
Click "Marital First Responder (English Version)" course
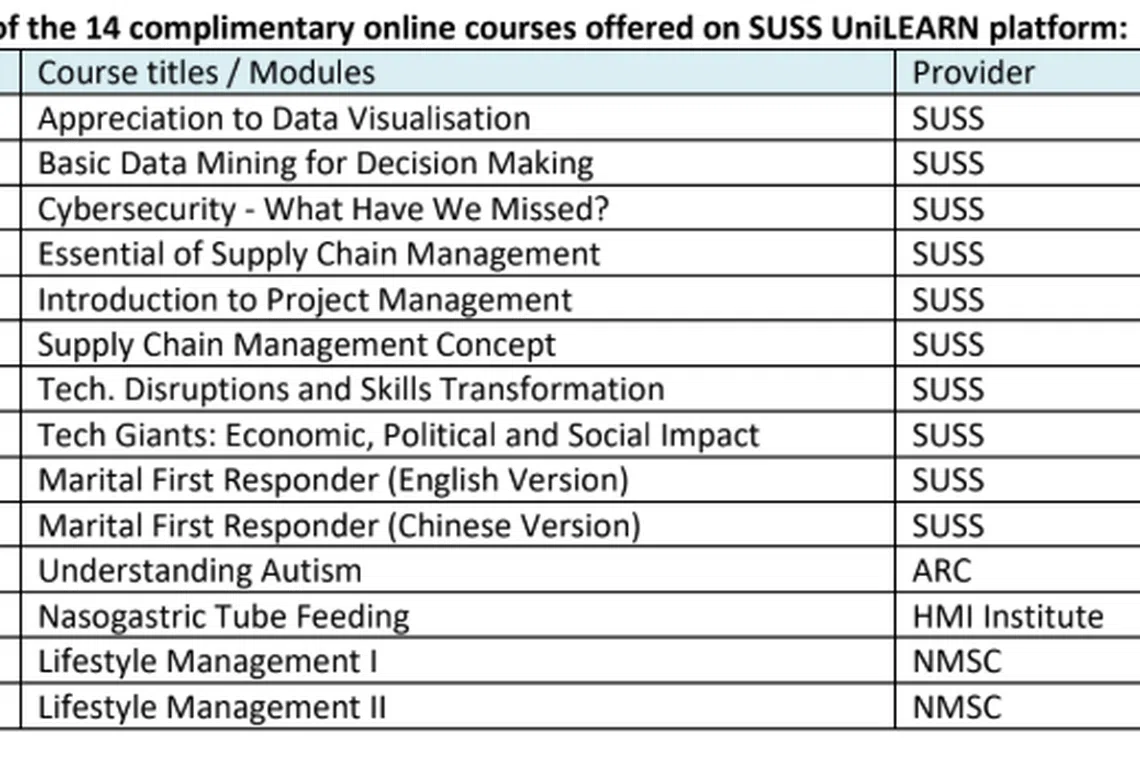coord(333,481)
